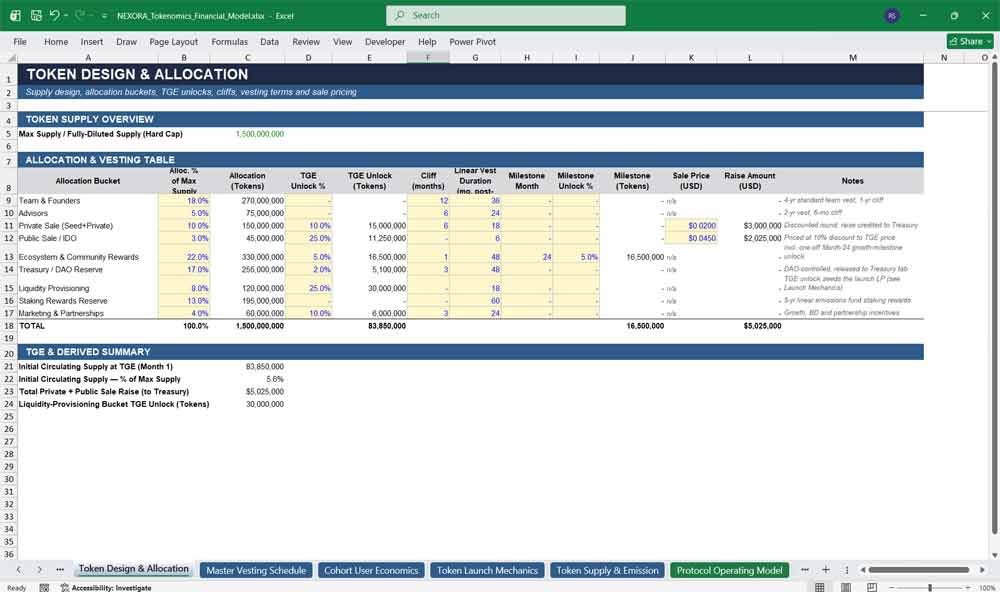
Task: Open the View ribbon tab
Action: [342, 41]
